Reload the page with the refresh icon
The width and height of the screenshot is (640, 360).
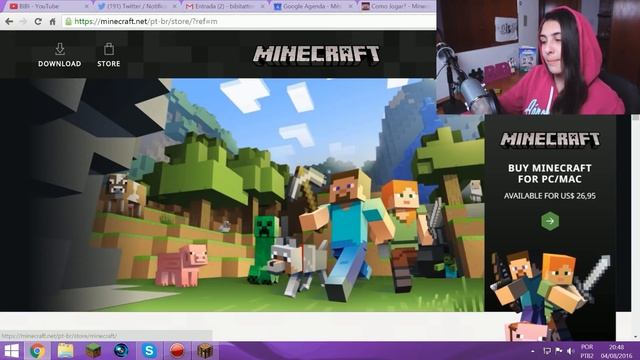pos(38,22)
